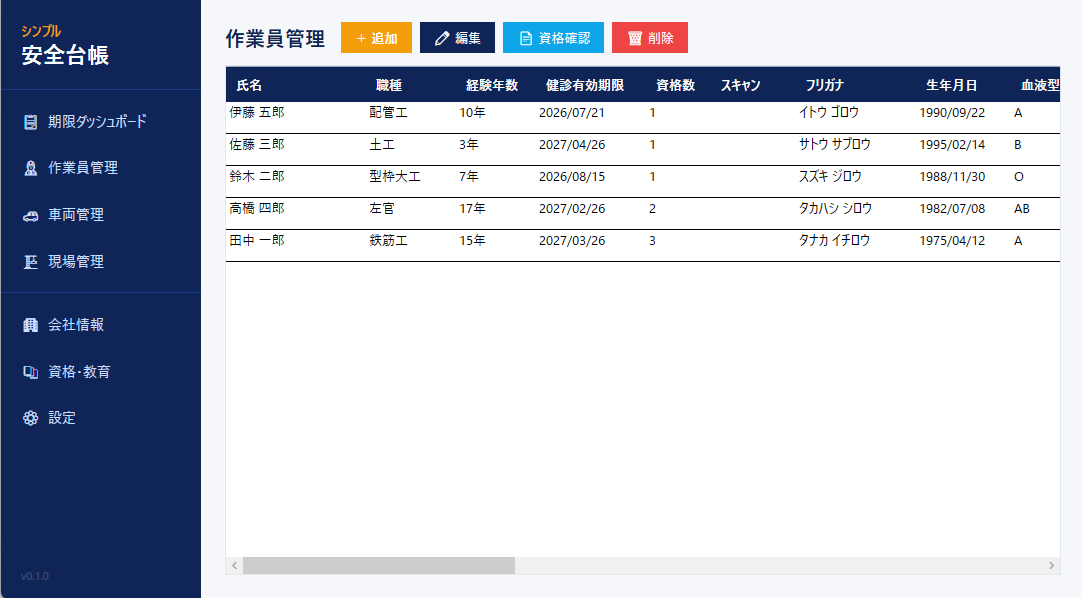
Task: Sort by 資格数 column header
Action: 675,86
